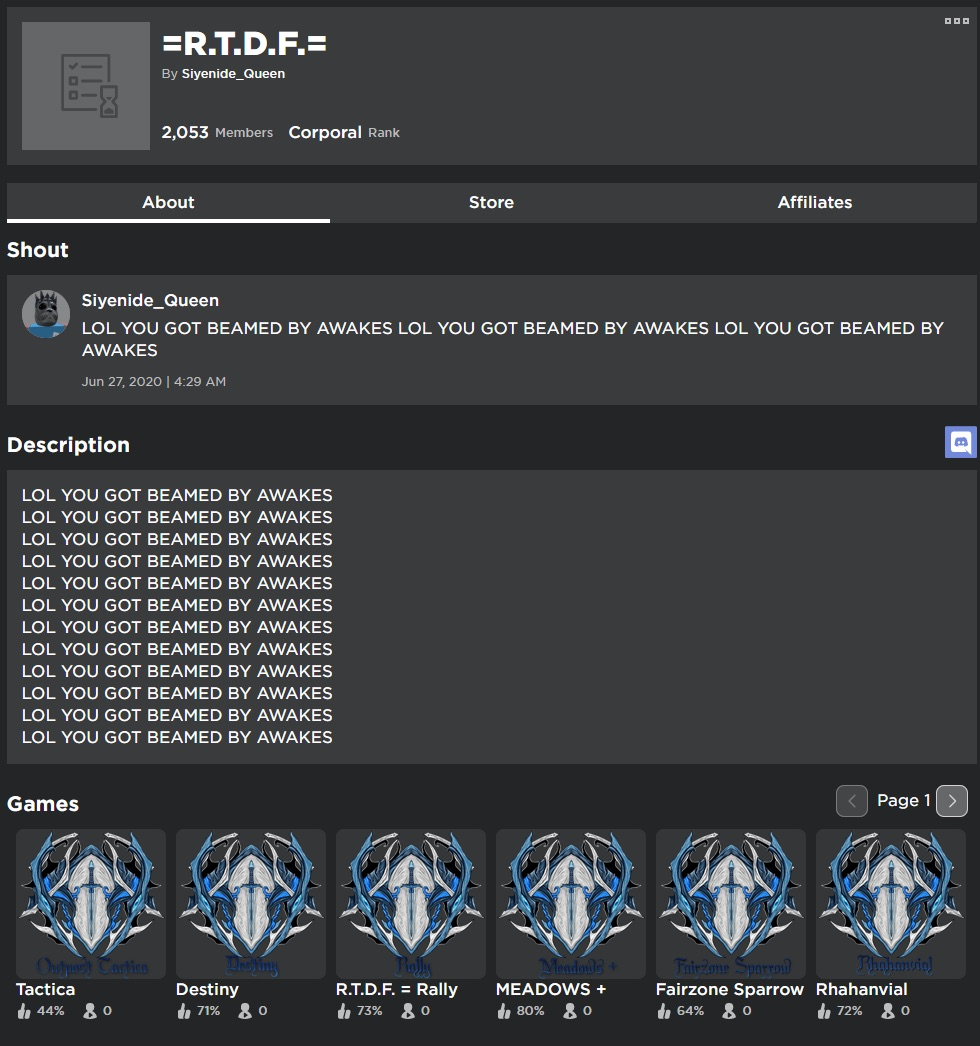980x1046 pixels.
Task: Click Siyenide_Queen's avatar in the Shout
Action: (x=46, y=314)
